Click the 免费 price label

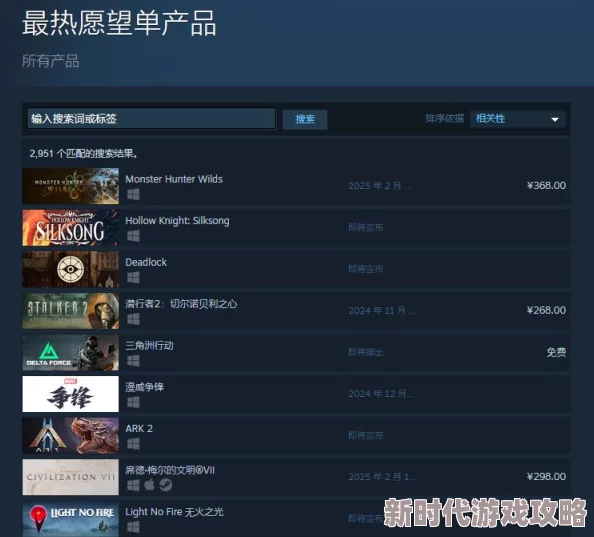pos(556,352)
